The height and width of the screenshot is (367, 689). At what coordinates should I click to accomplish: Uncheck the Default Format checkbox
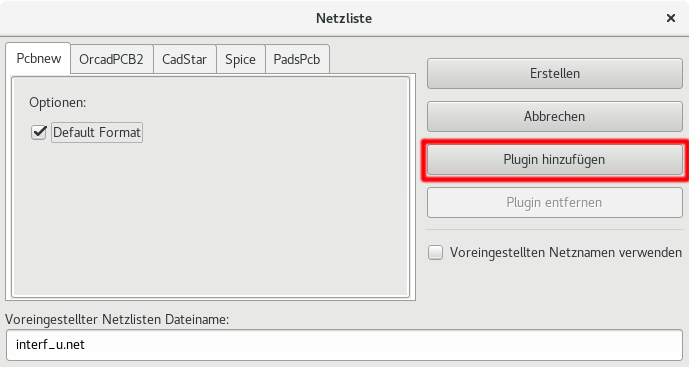click(x=39, y=132)
